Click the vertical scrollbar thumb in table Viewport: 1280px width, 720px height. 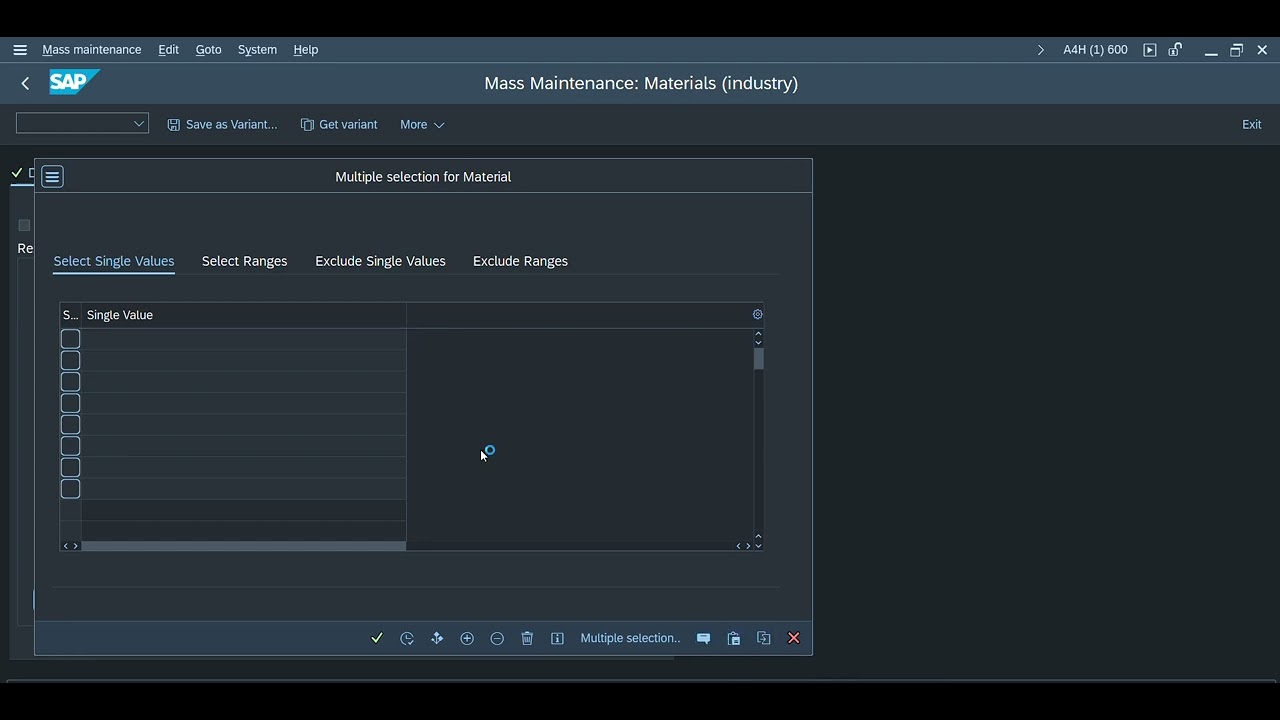[x=758, y=359]
